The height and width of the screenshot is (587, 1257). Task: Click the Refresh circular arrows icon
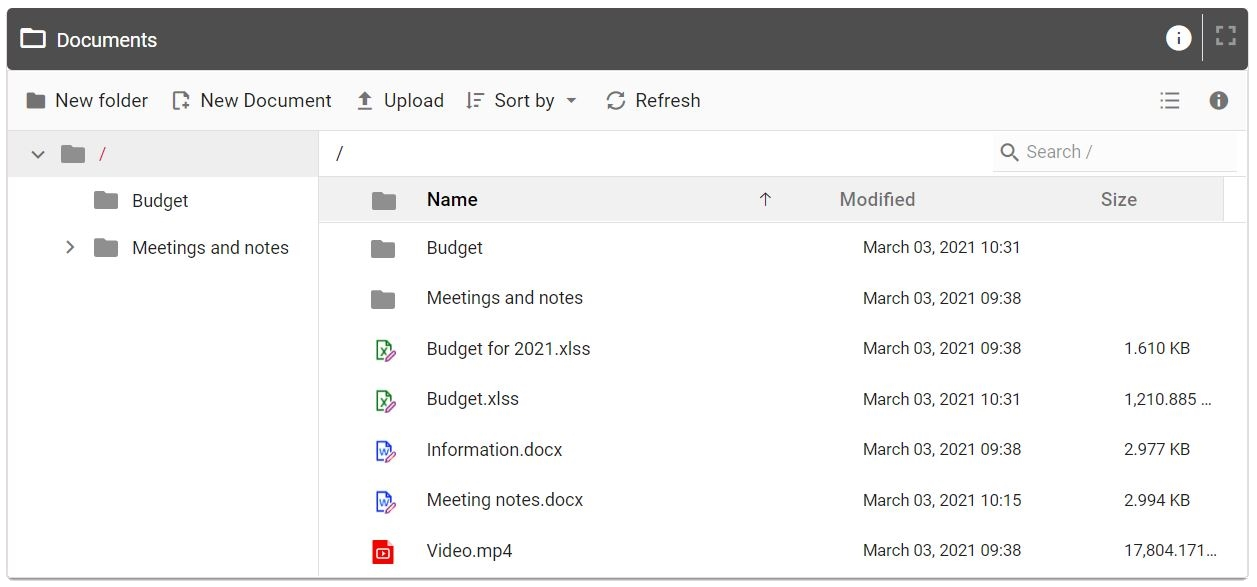coord(616,101)
